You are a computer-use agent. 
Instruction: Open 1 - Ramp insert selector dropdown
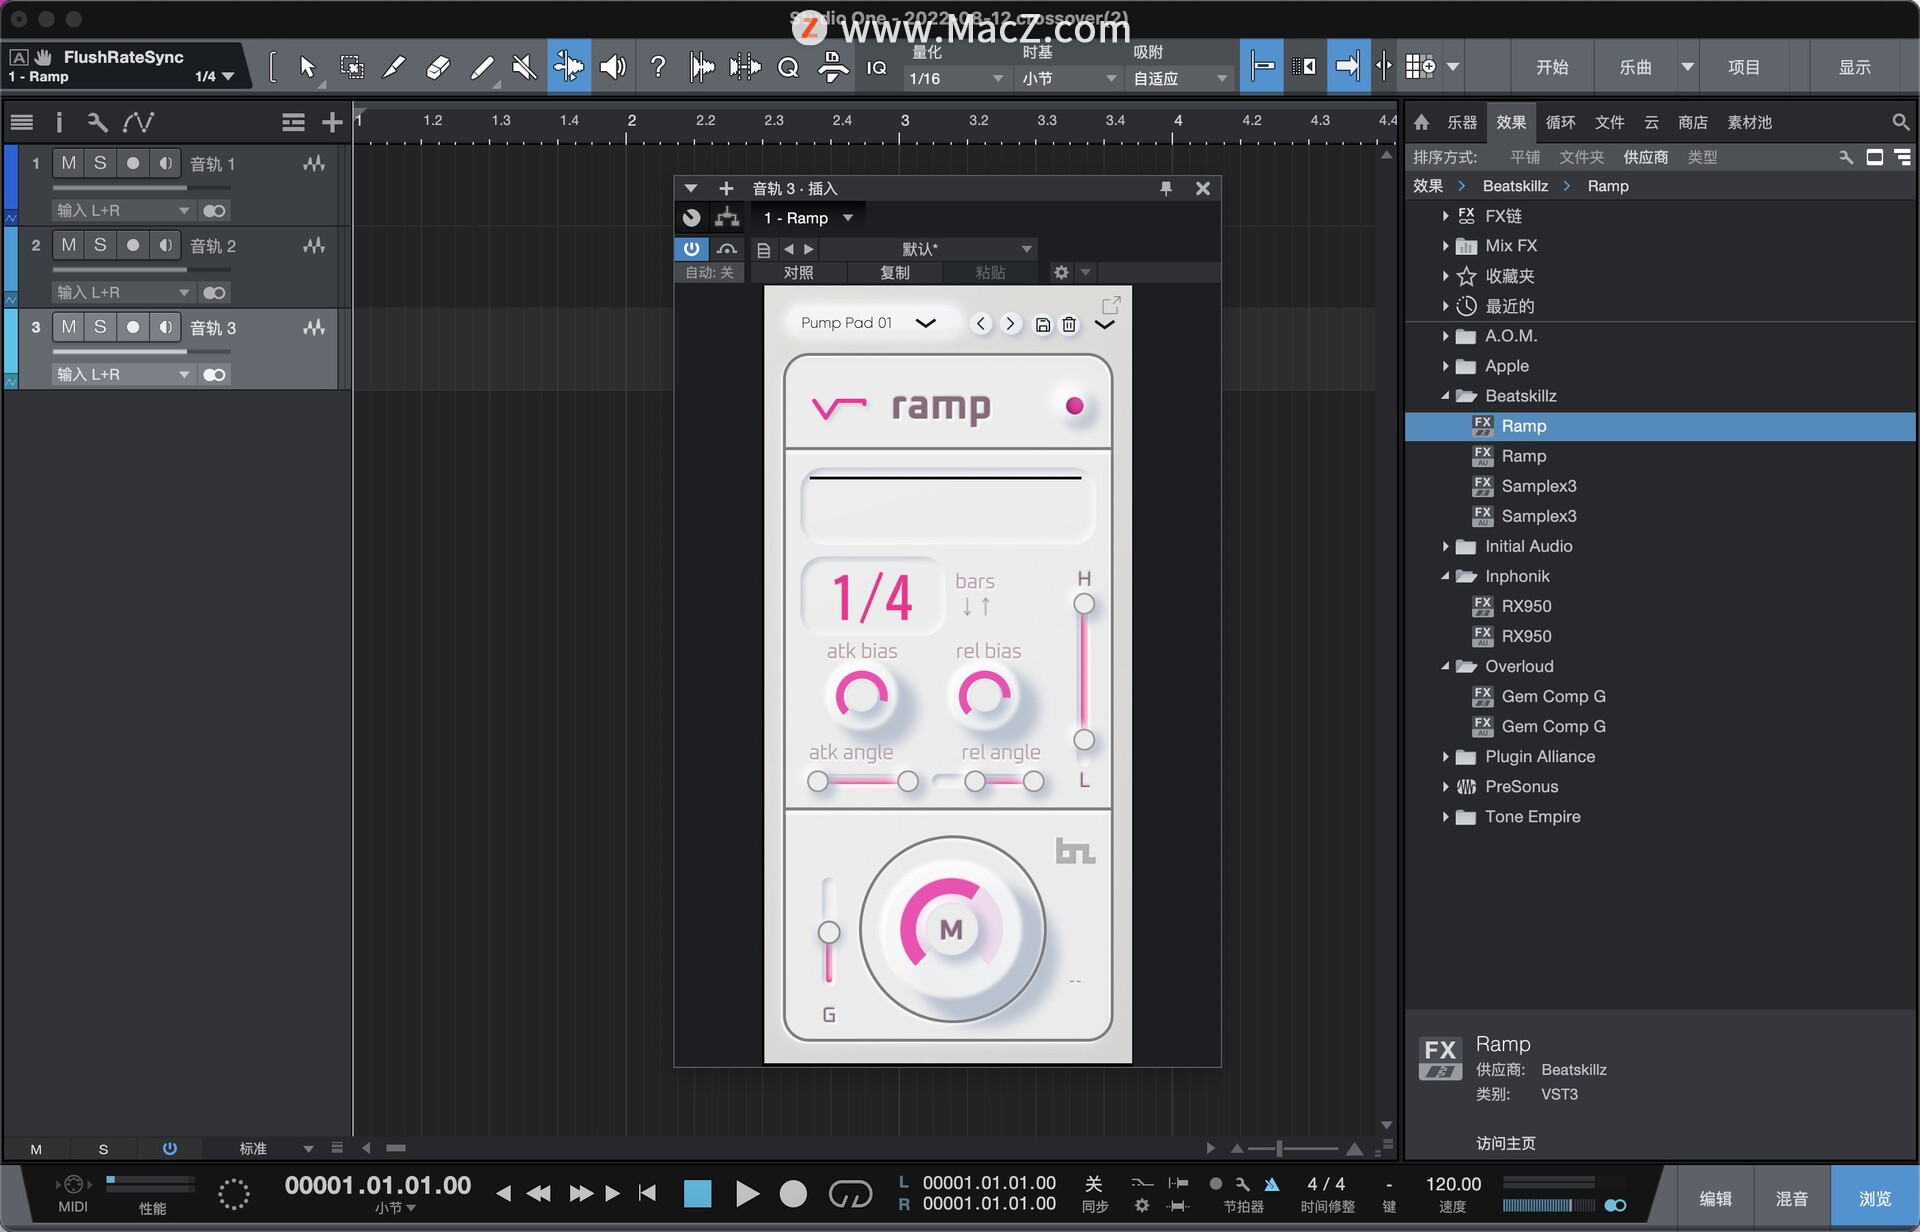[x=808, y=218]
